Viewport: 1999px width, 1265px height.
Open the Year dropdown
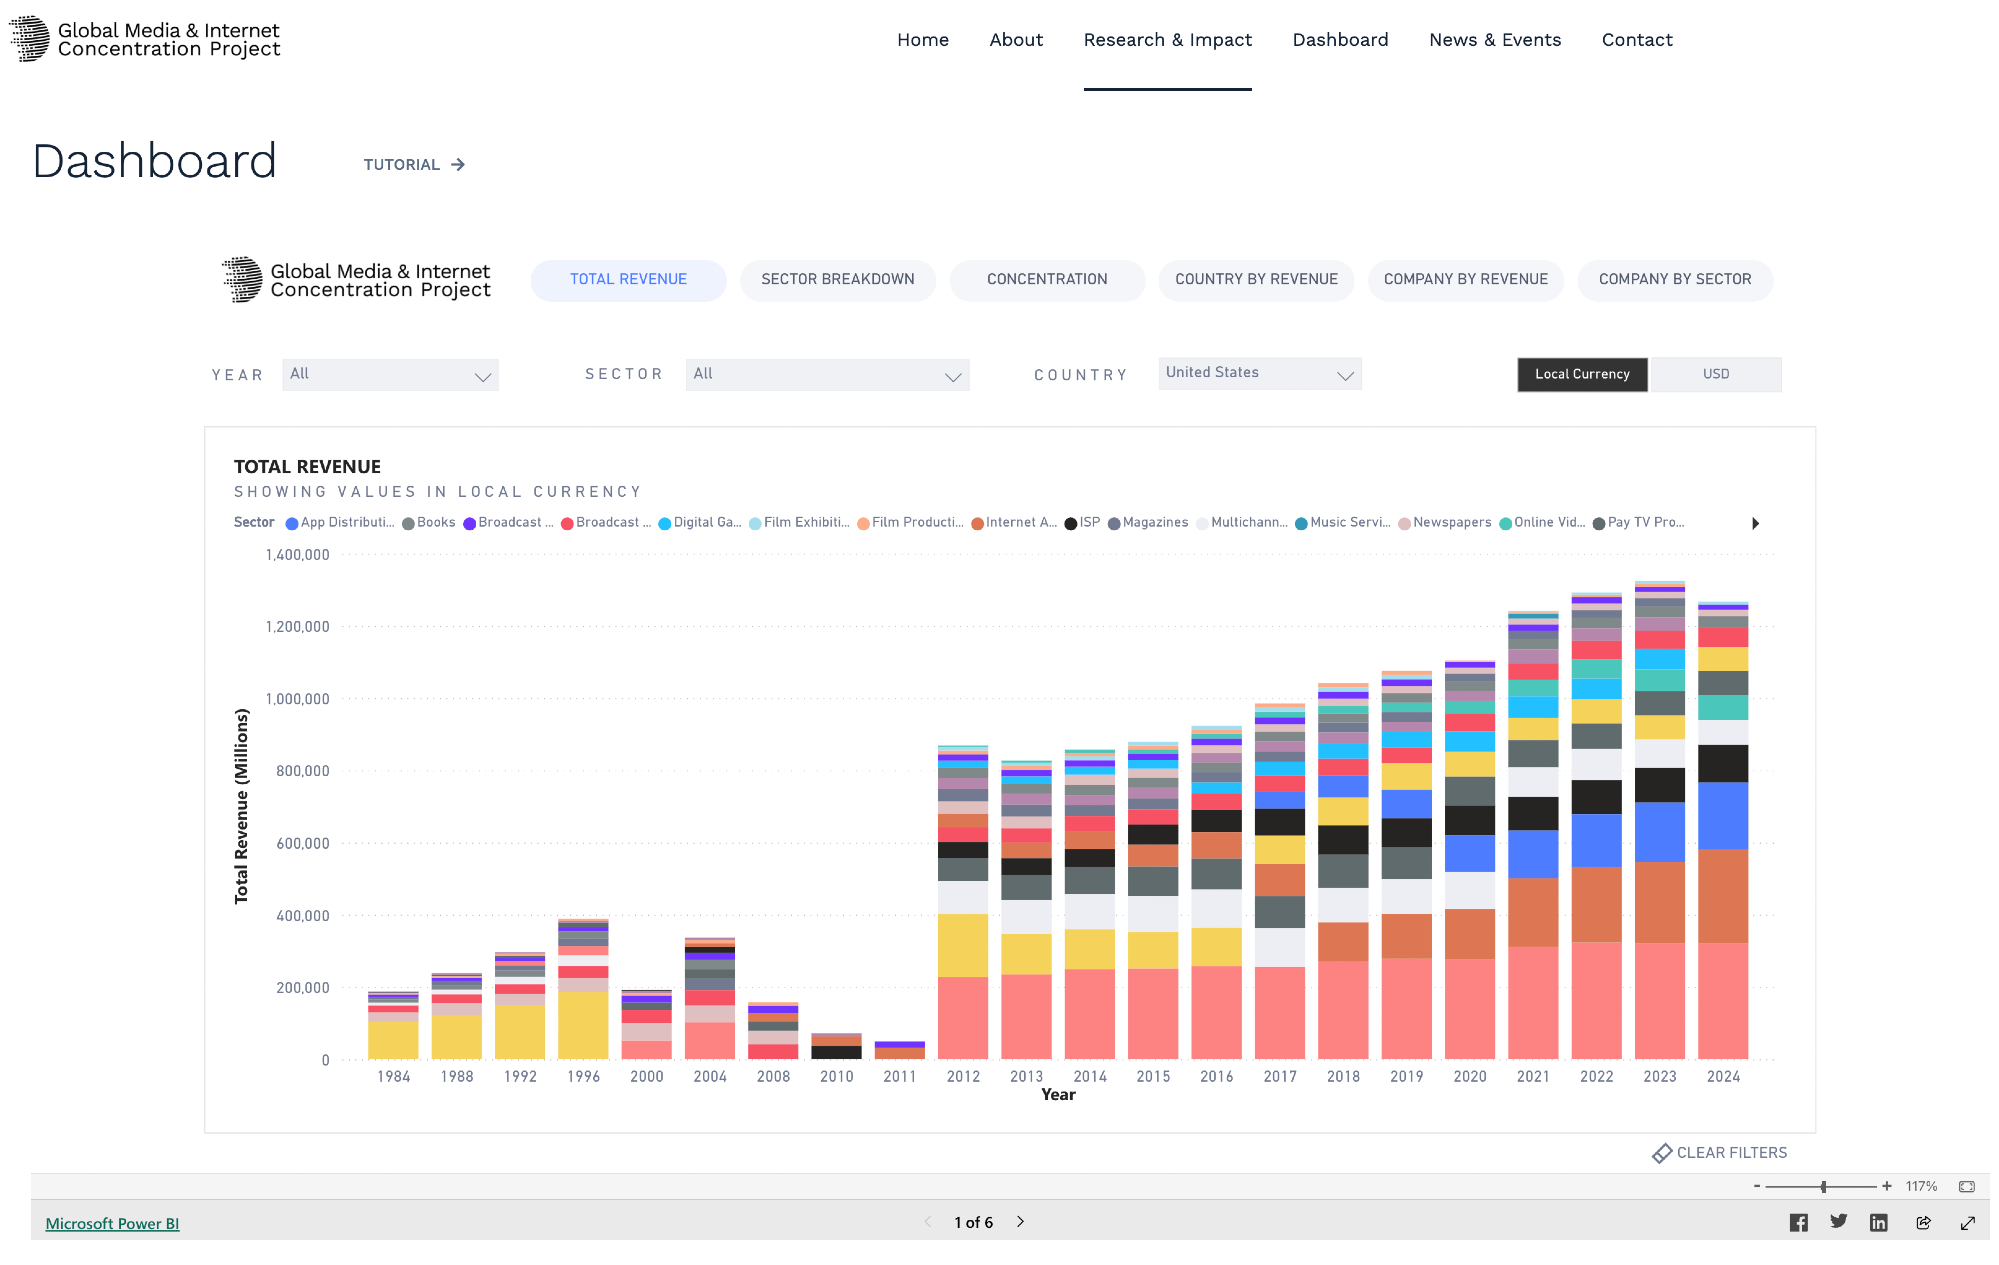390,375
